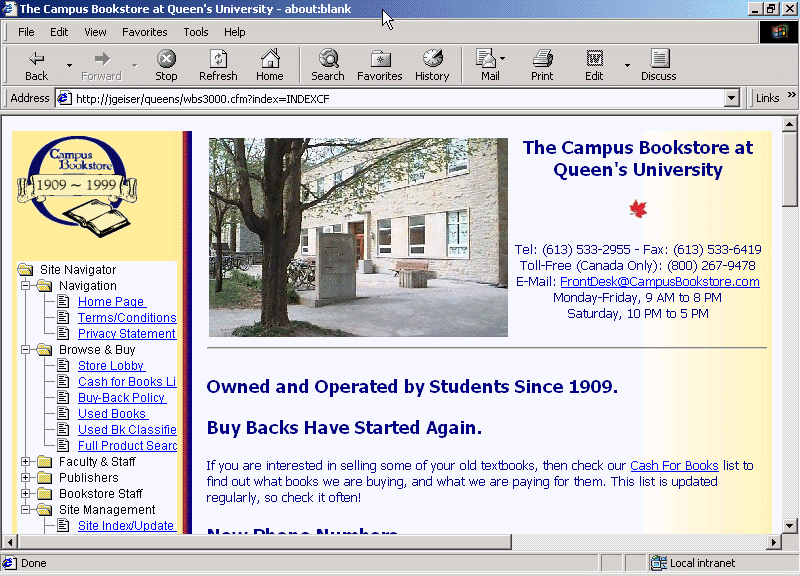Click the document icon beside Home Page

click(63, 302)
